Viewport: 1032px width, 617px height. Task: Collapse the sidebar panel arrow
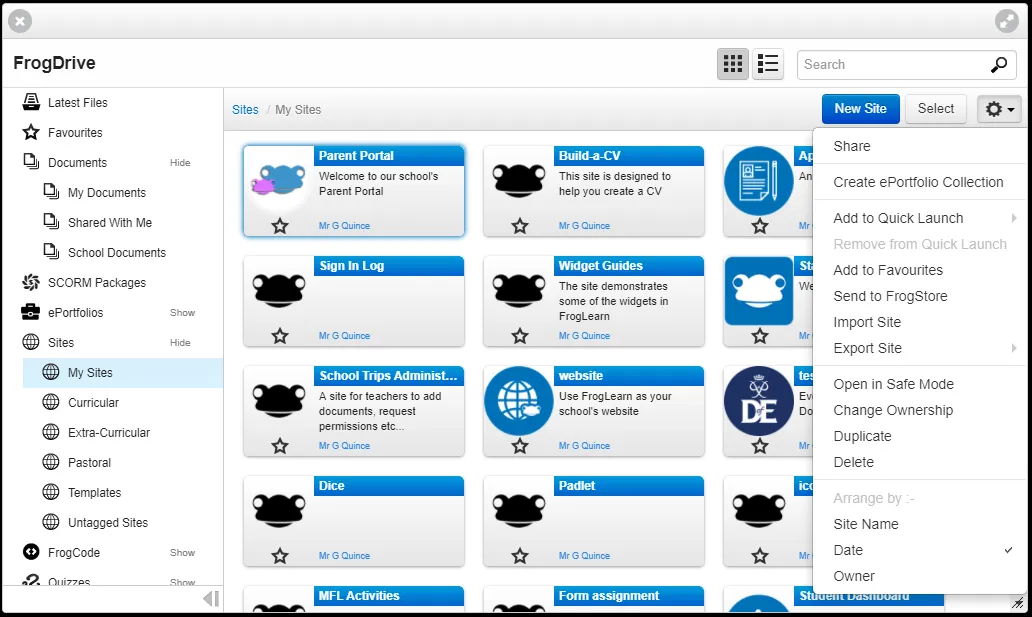coord(211,599)
